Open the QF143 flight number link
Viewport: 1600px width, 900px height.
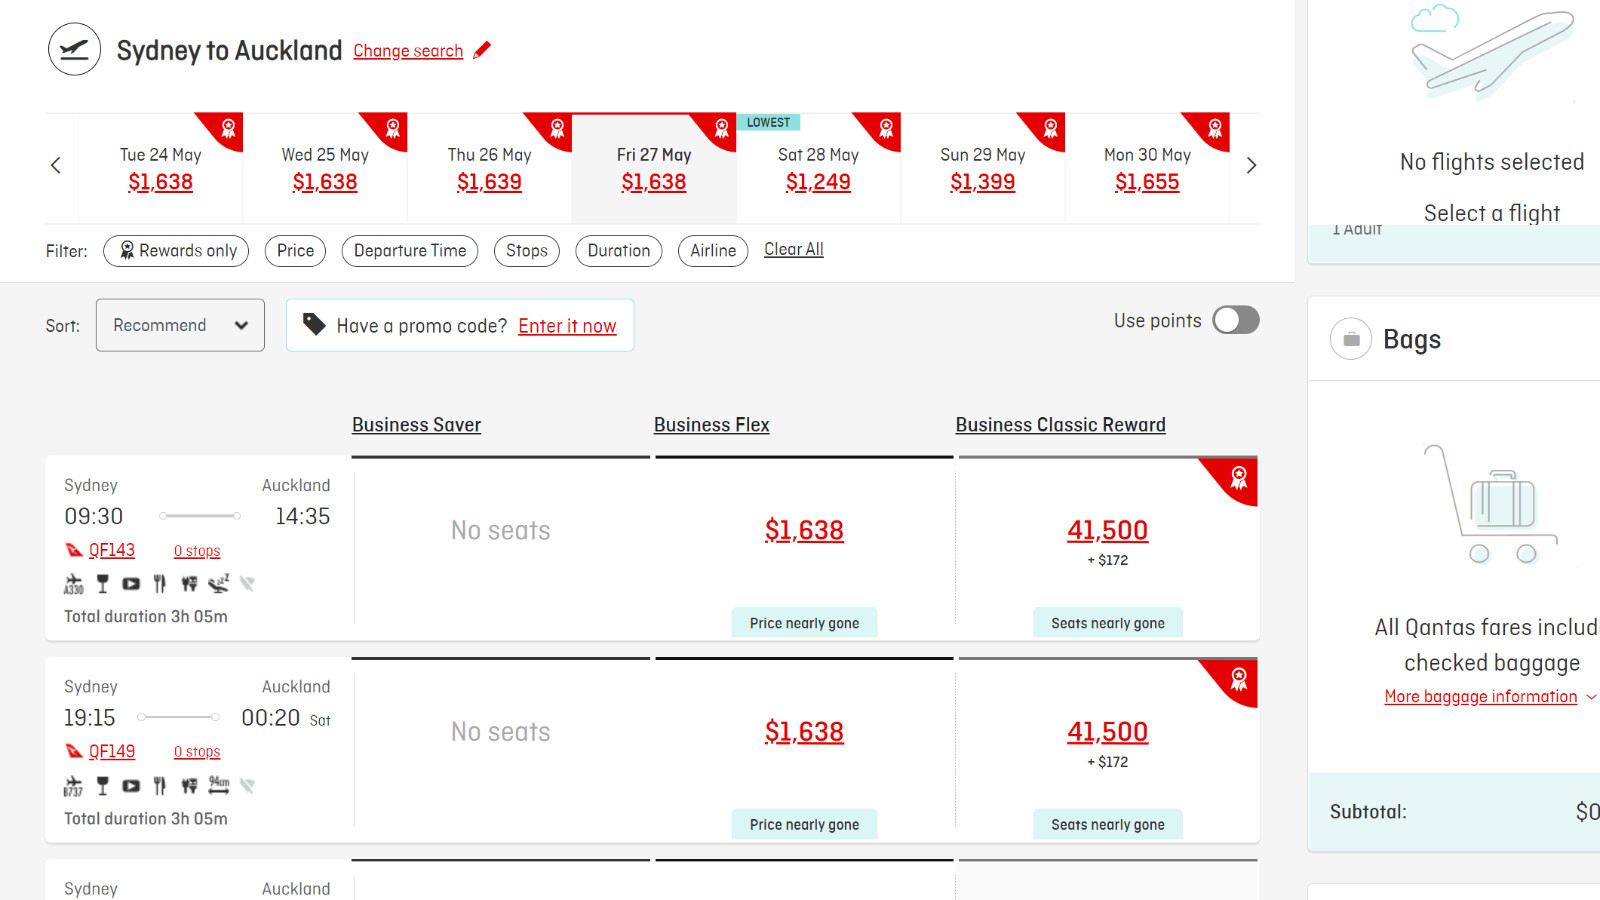[x=112, y=550]
